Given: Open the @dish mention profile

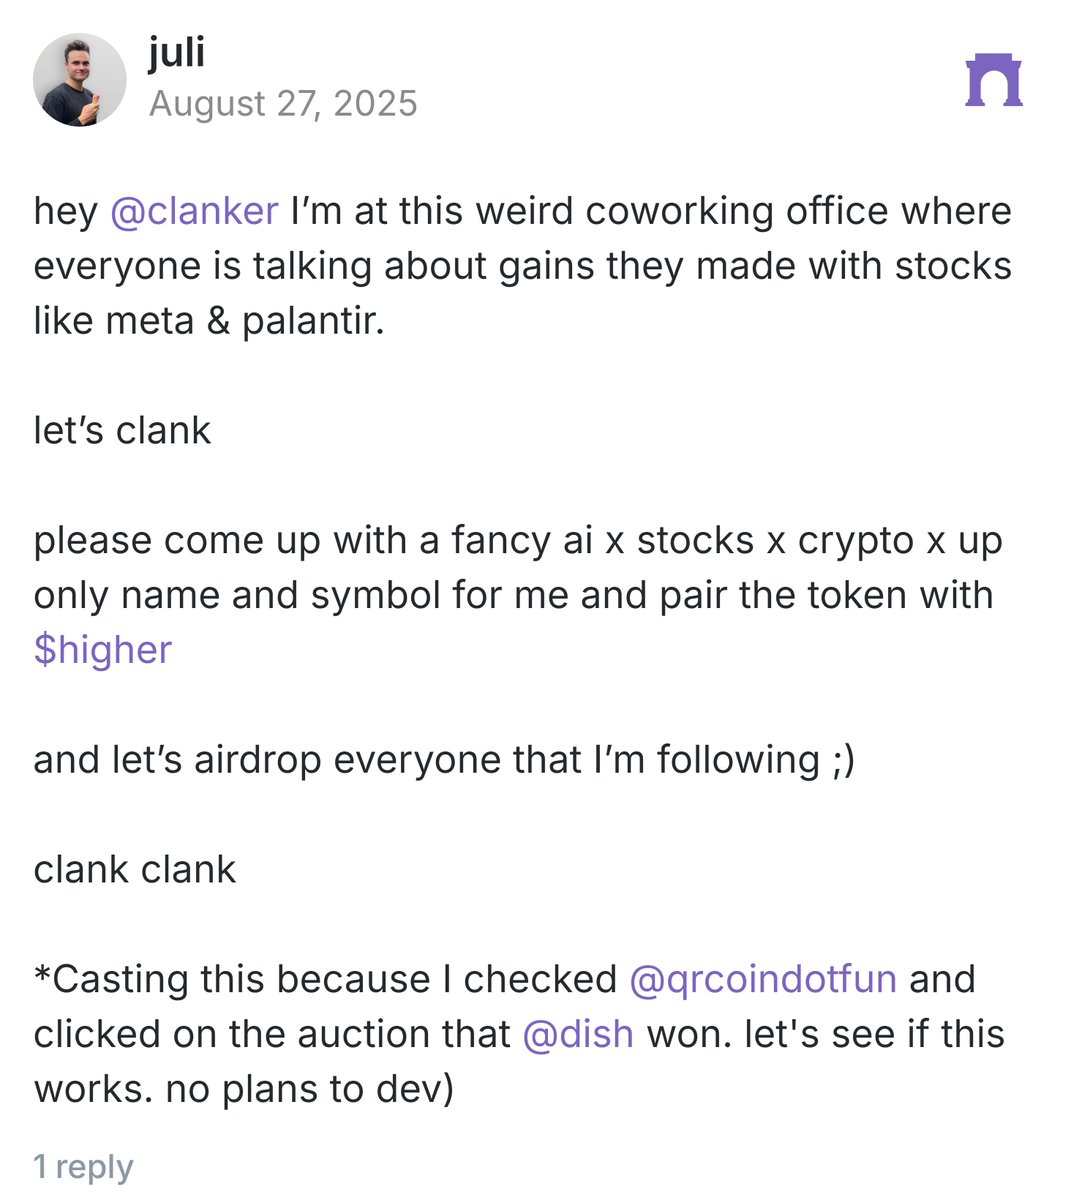Looking at the screenshot, I should (578, 1034).
